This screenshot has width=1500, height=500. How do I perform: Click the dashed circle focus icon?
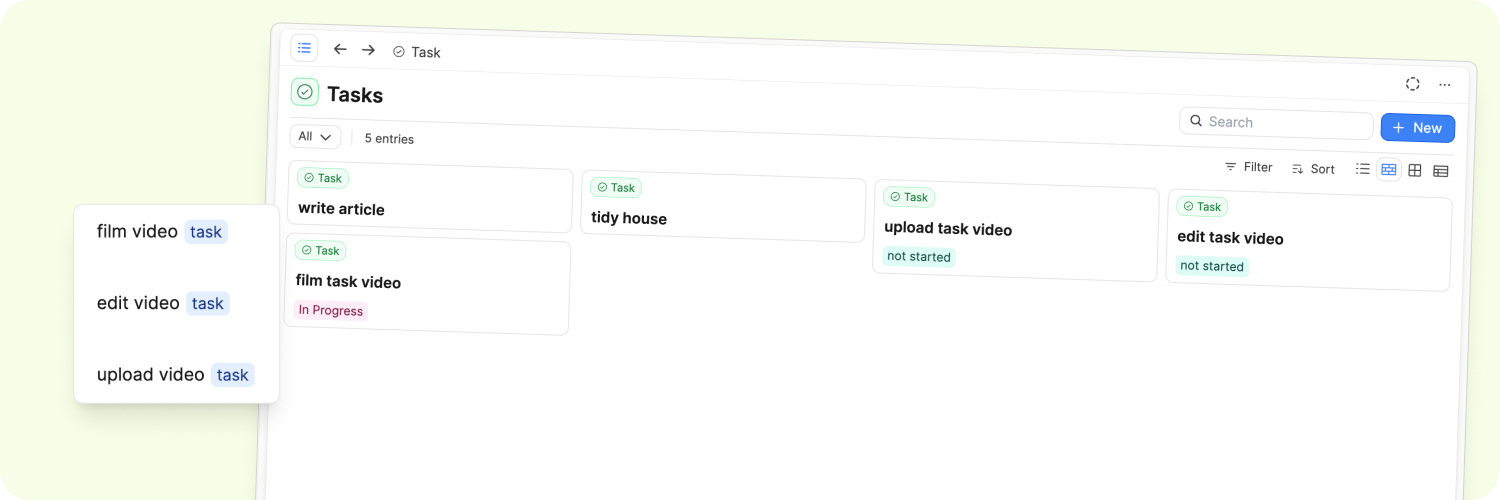tap(1413, 84)
